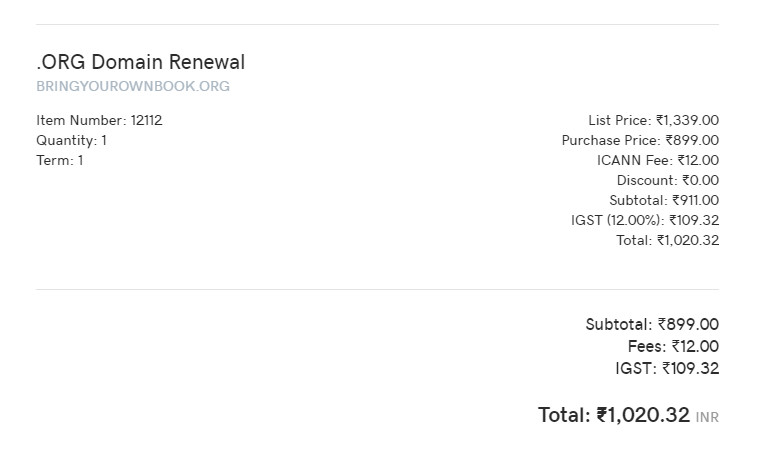Click the Purchase Price ₹899.00 line
Screen dimensions: 760x456
coord(640,141)
